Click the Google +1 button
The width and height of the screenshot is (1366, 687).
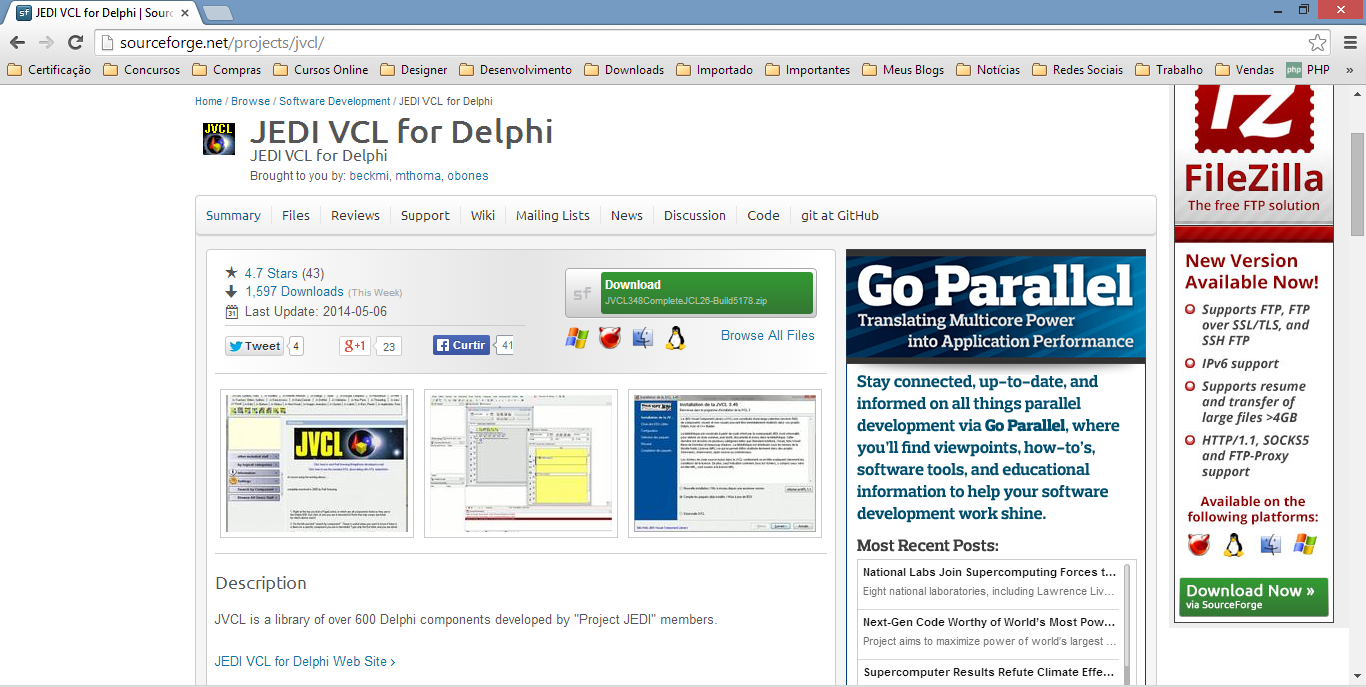point(356,346)
